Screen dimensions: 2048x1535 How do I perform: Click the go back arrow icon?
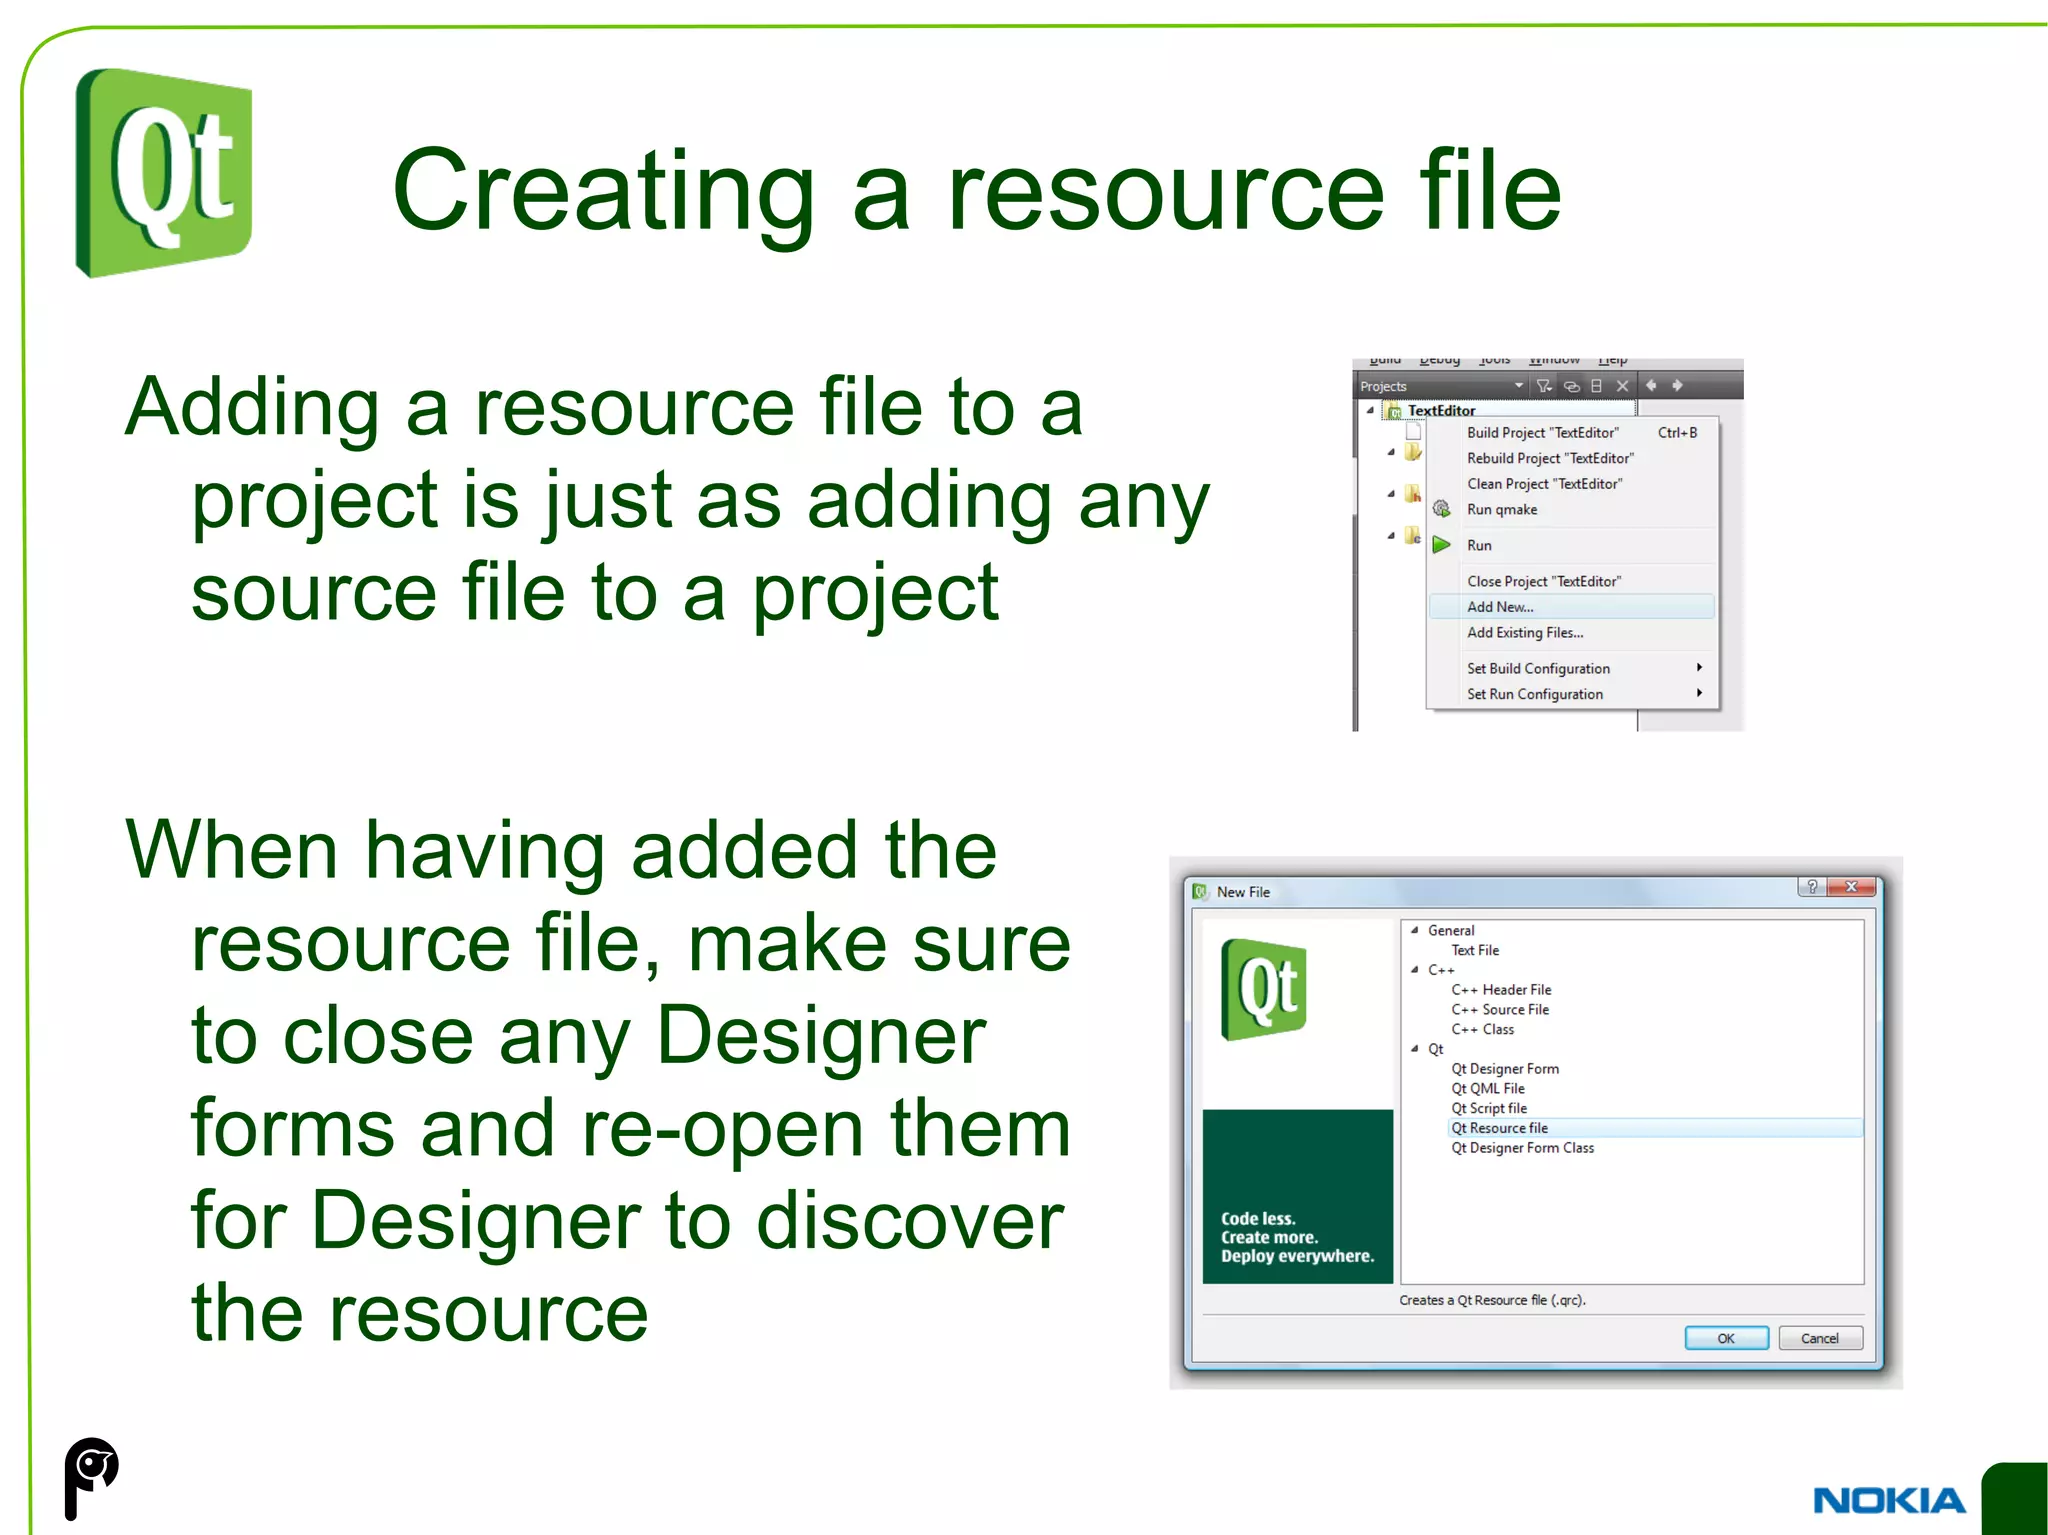(x=1651, y=385)
